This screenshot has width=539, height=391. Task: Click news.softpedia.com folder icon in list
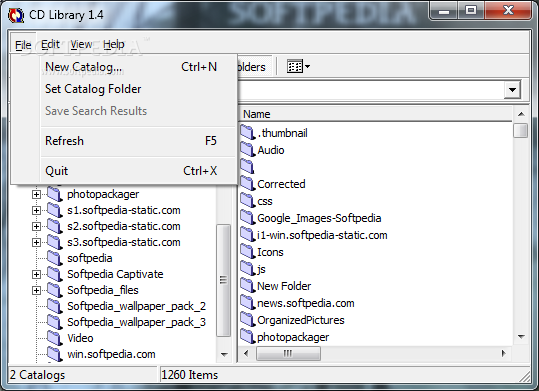click(248, 303)
